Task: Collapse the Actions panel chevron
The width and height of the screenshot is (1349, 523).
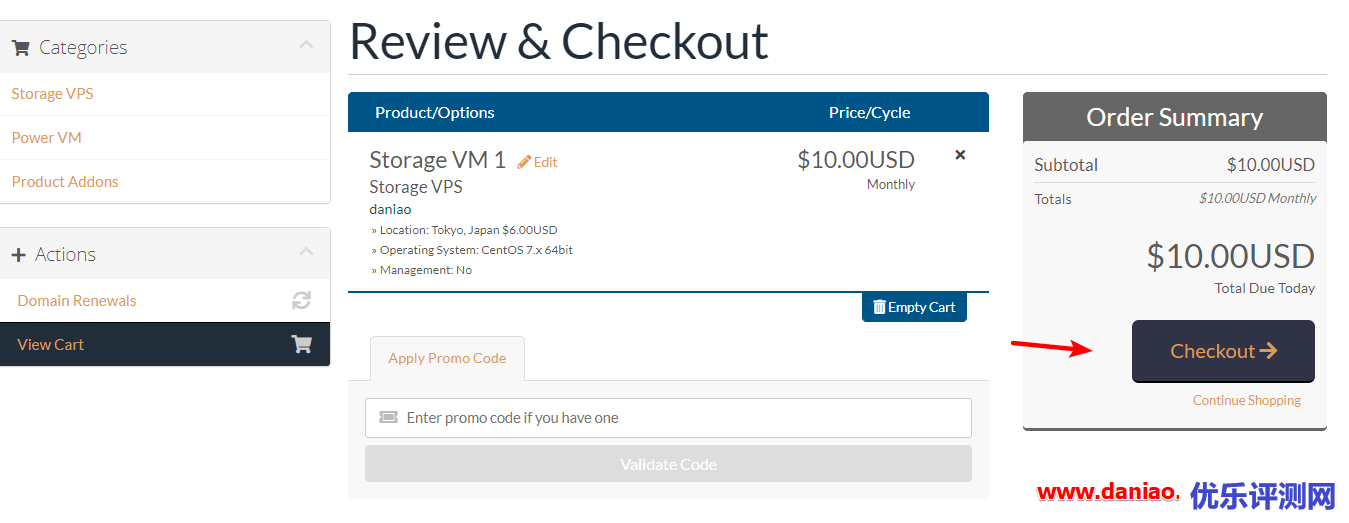Action: pyautogui.click(x=306, y=252)
